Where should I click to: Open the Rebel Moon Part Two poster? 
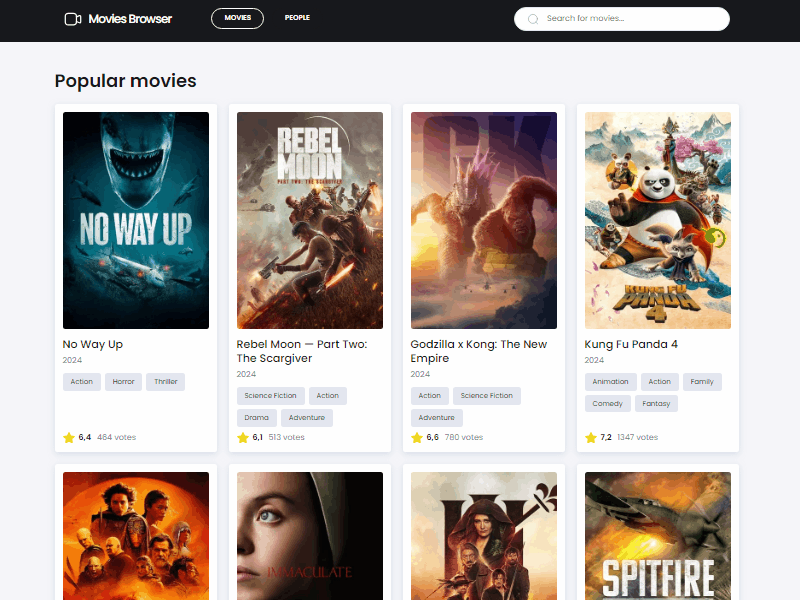pos(310,220)
